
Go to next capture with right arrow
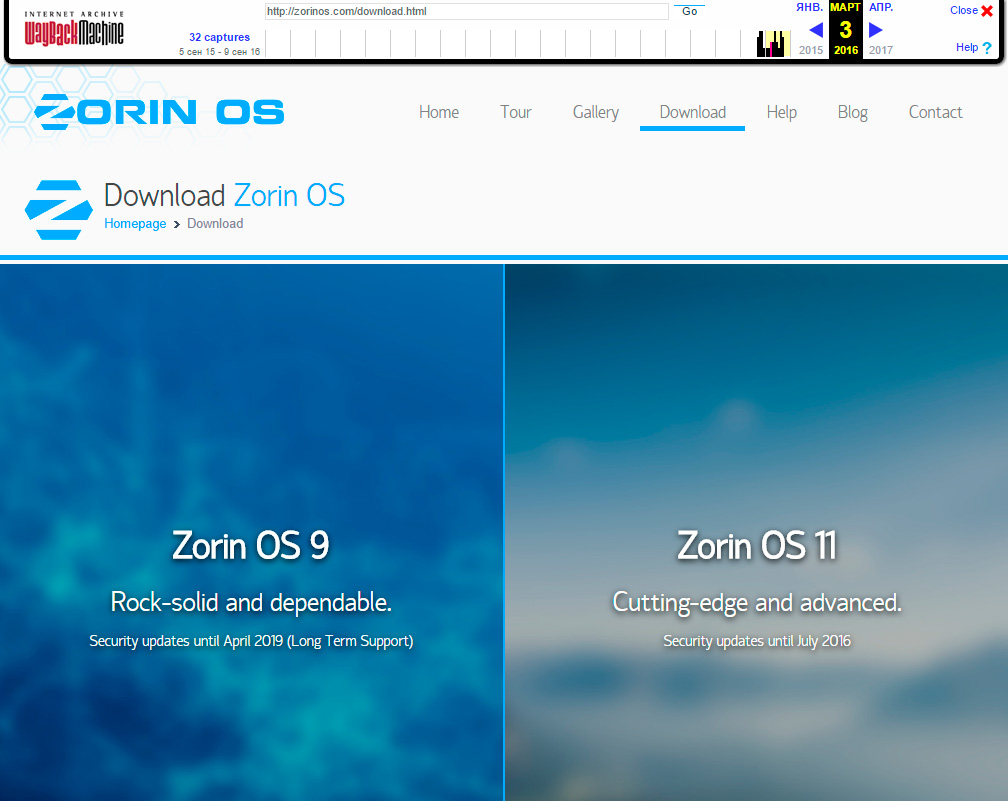point(876,30)
